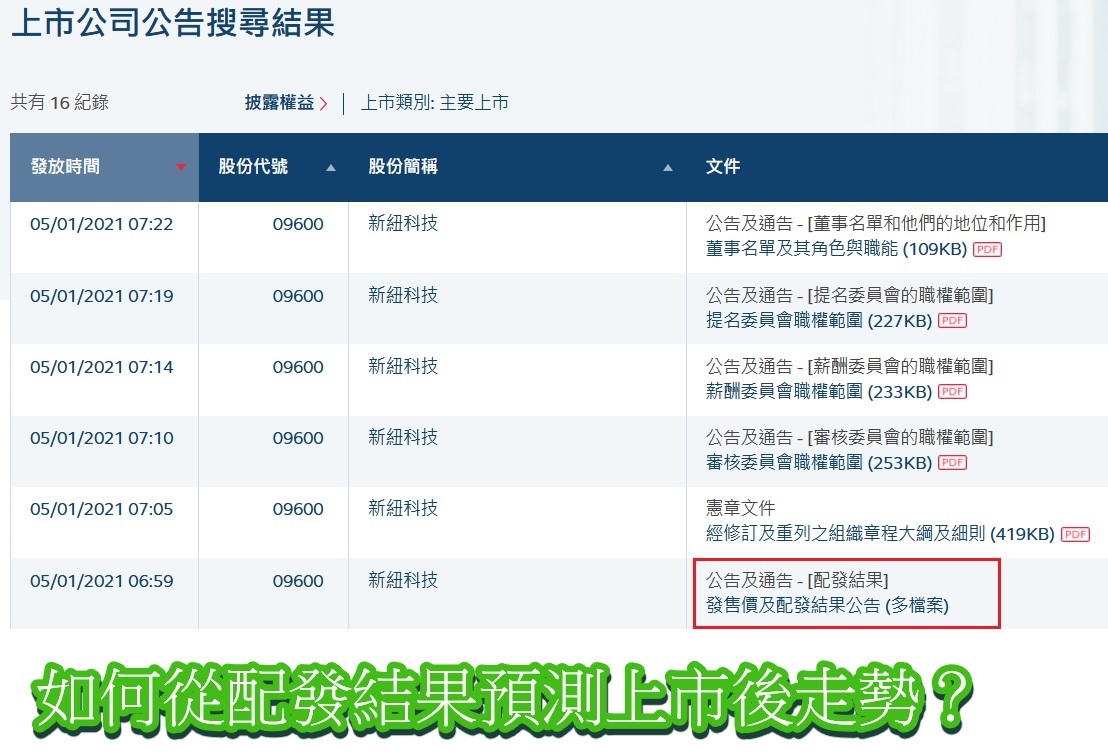Open 審核委員會職權範圍 (253KB) document link

pos(819,463)
